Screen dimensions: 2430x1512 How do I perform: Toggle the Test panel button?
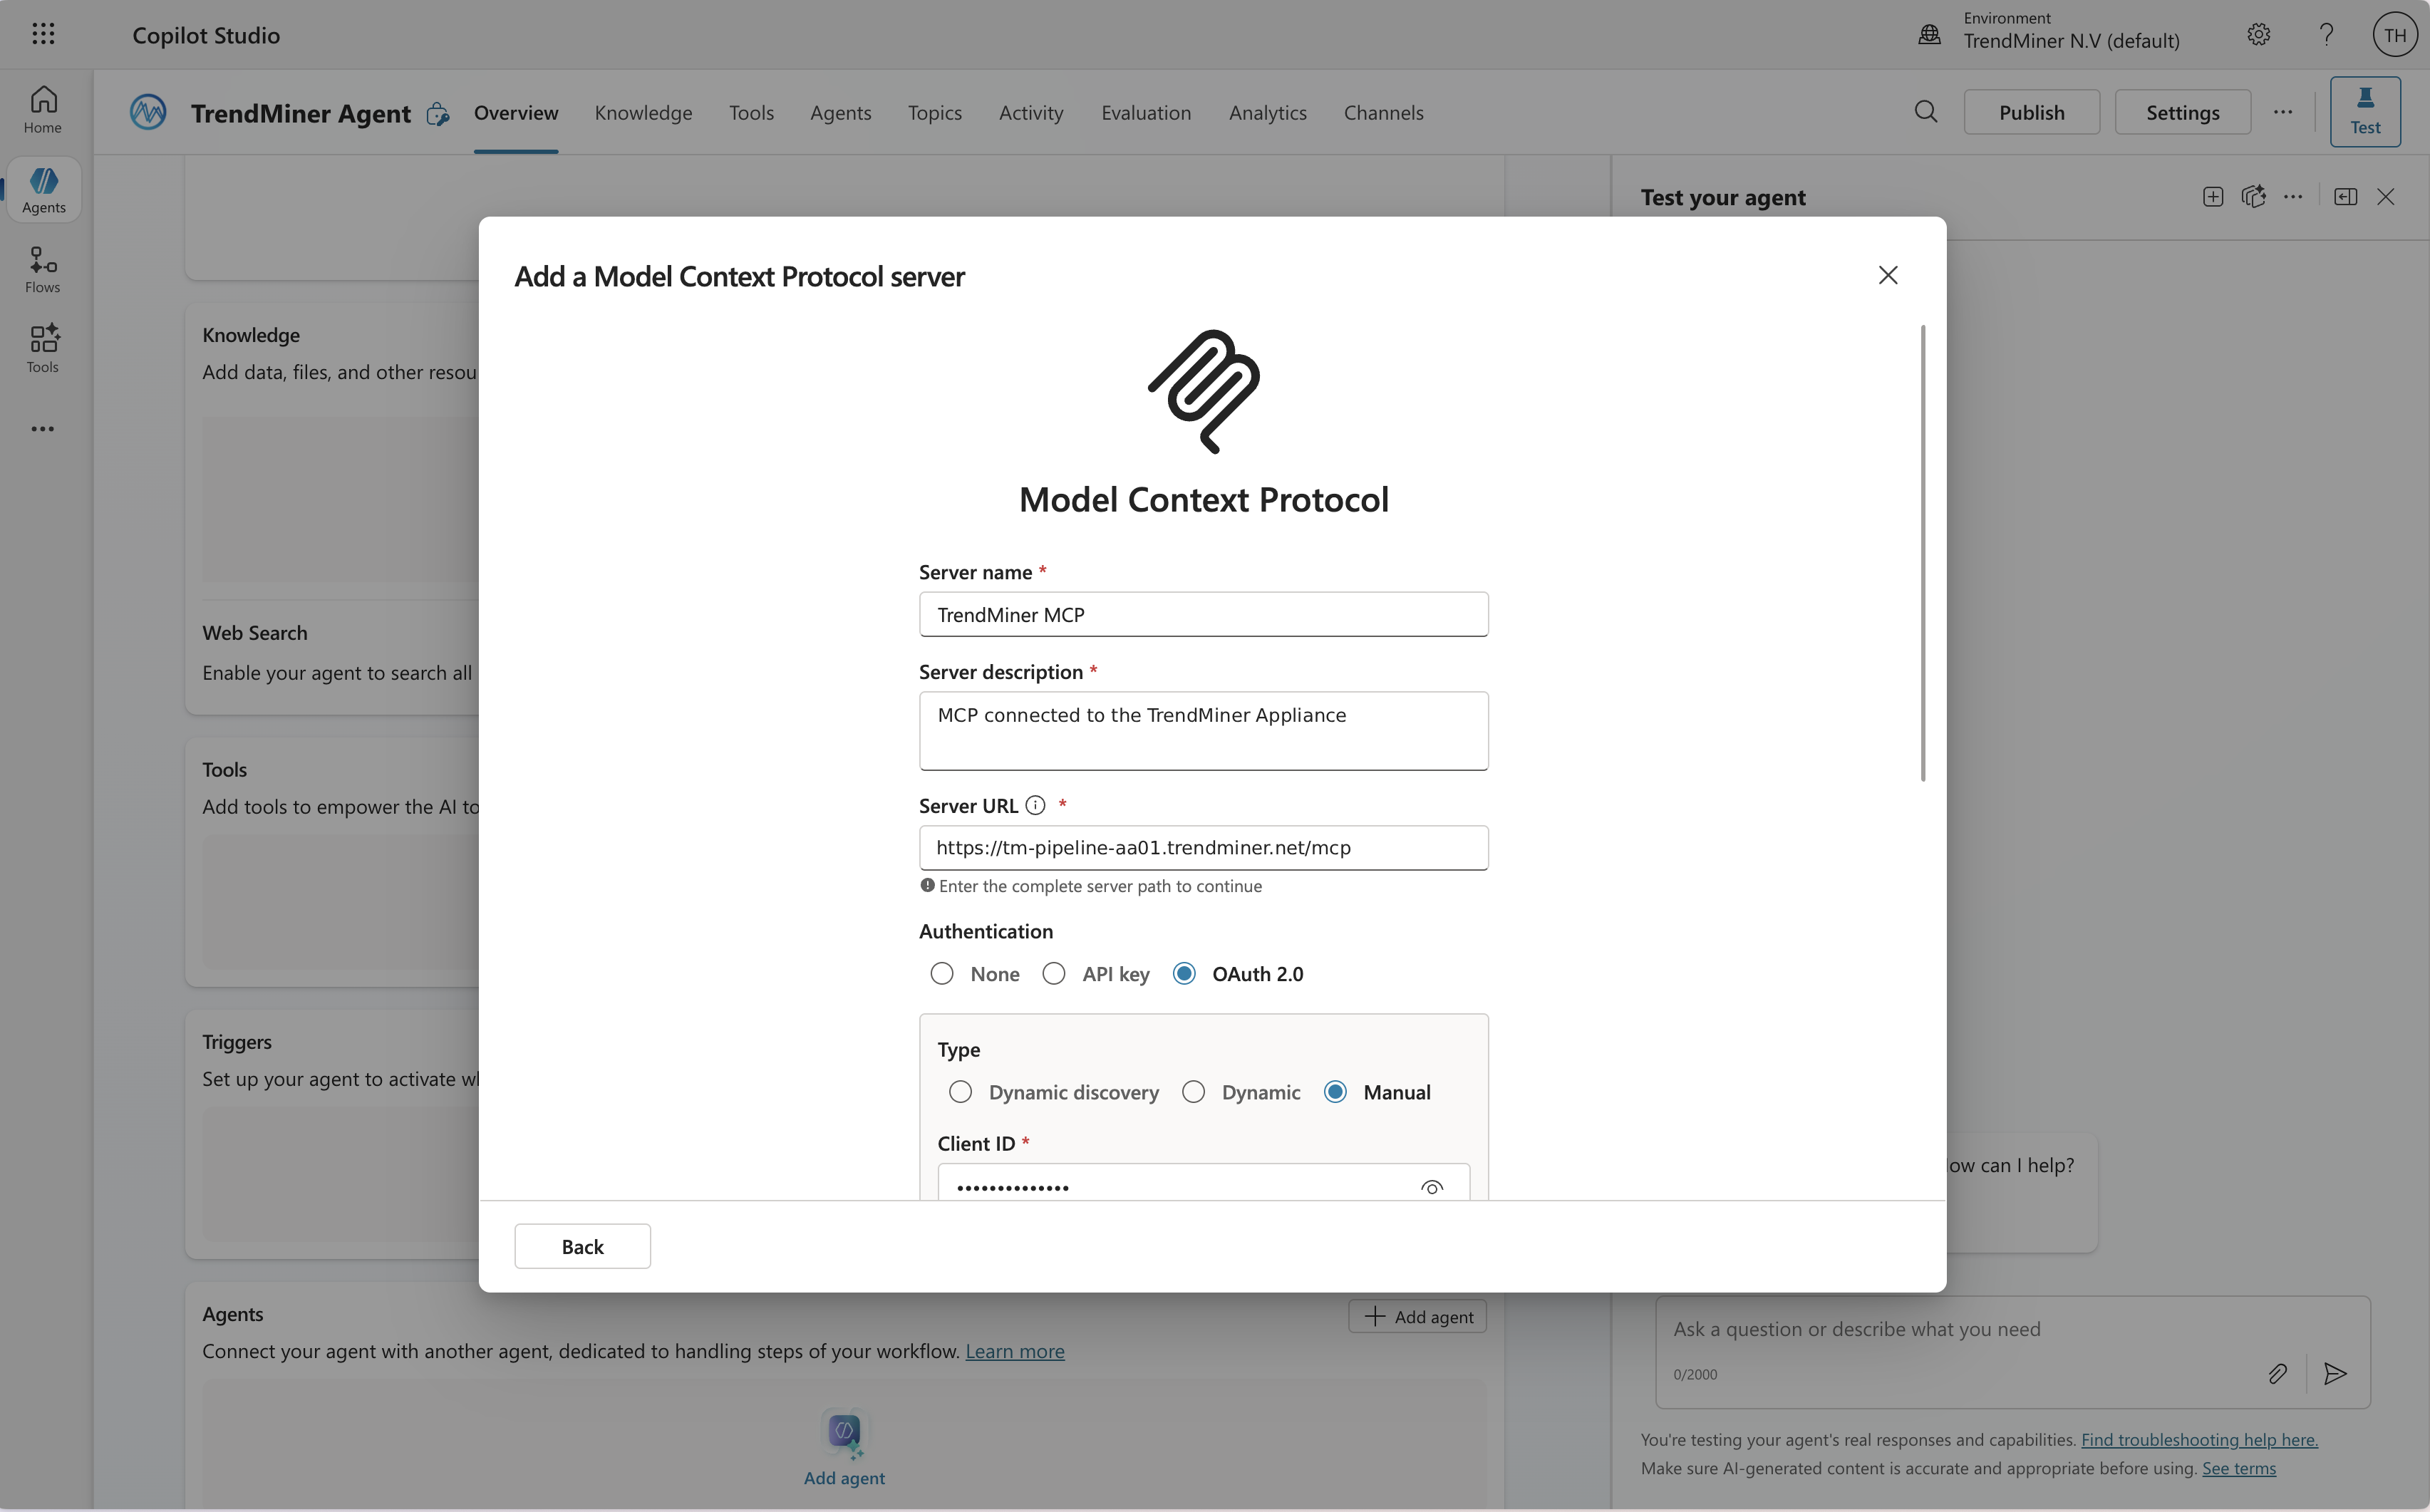[x=2364, y=112]
